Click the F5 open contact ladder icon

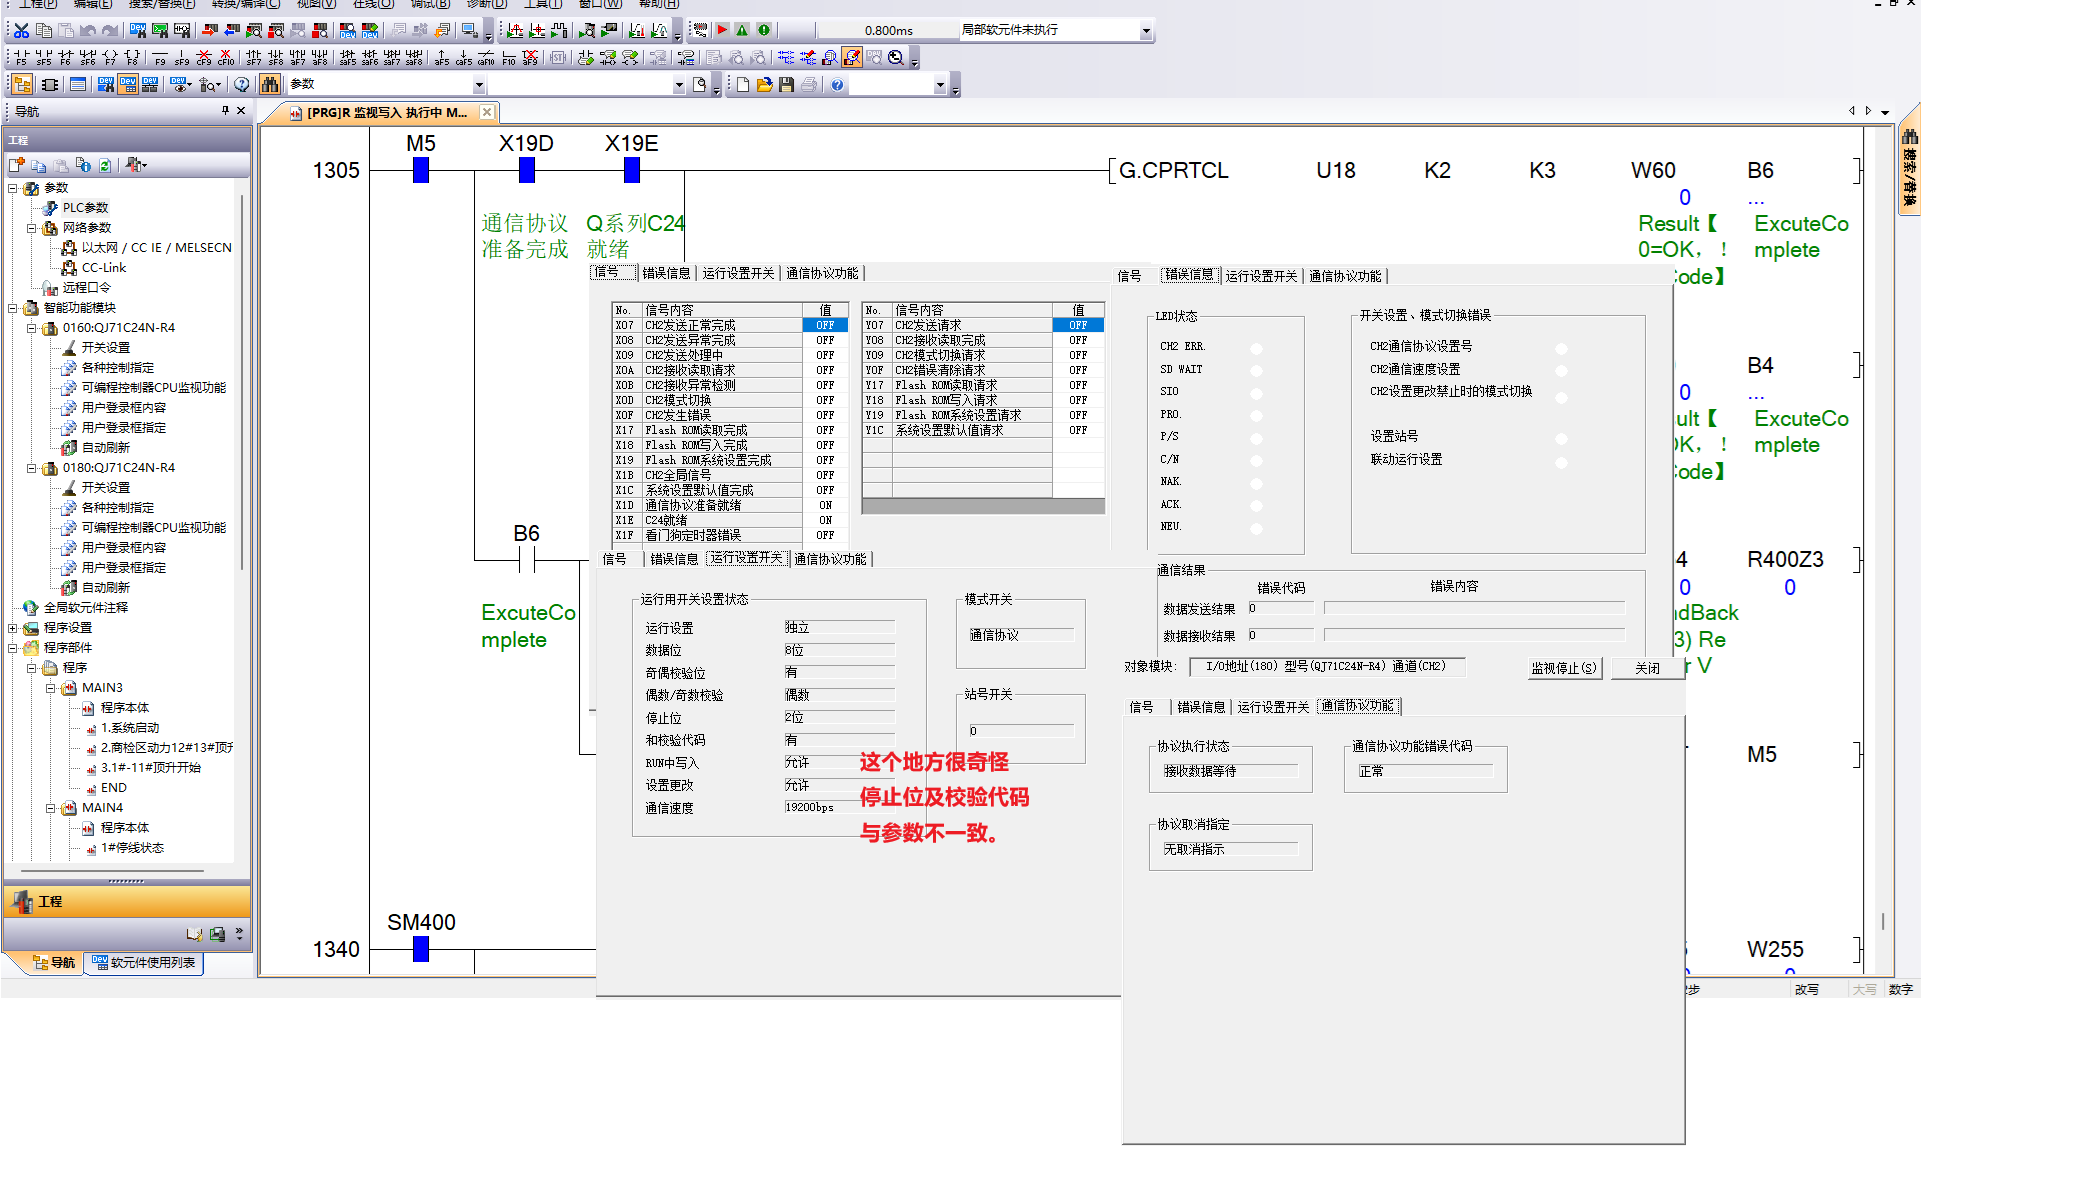coord(21,58)
